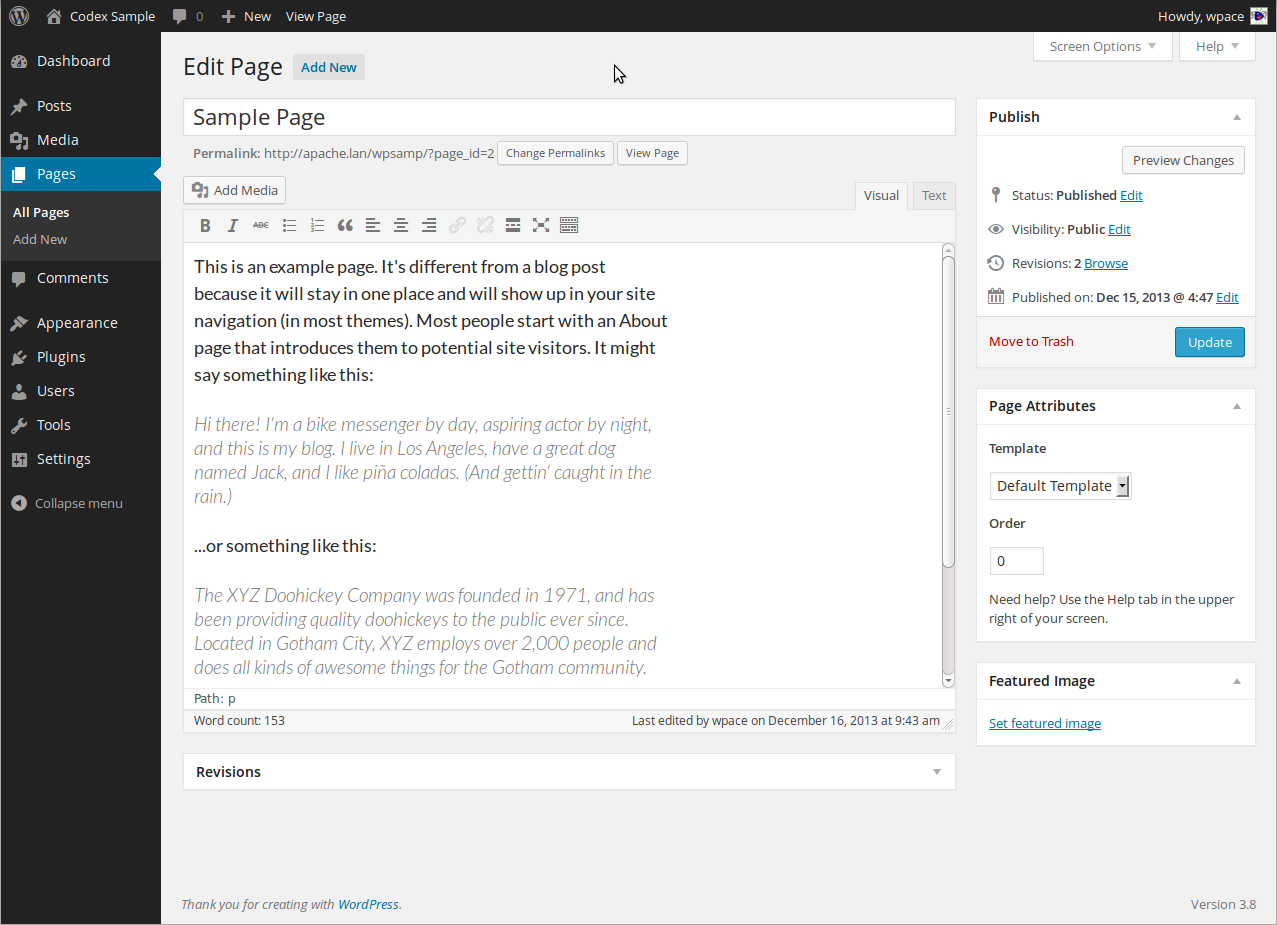Enter distraction-free fullscreen writing mode
1277x925 pixels.
tap(541, 226)
